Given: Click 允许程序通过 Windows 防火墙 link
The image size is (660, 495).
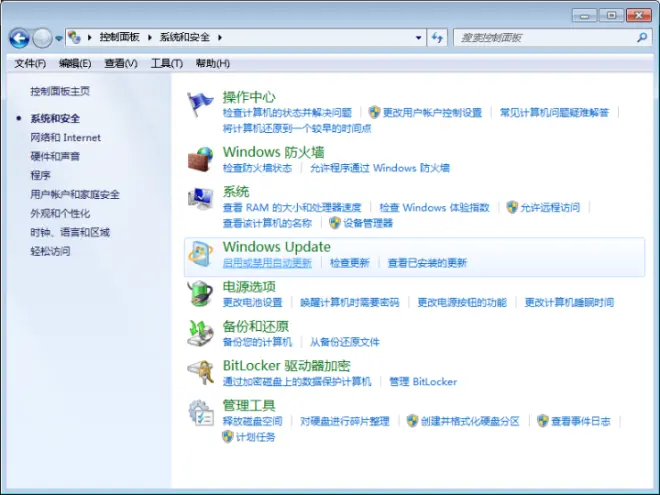Looking at the screenshot, I should click(x=380, y=168).
